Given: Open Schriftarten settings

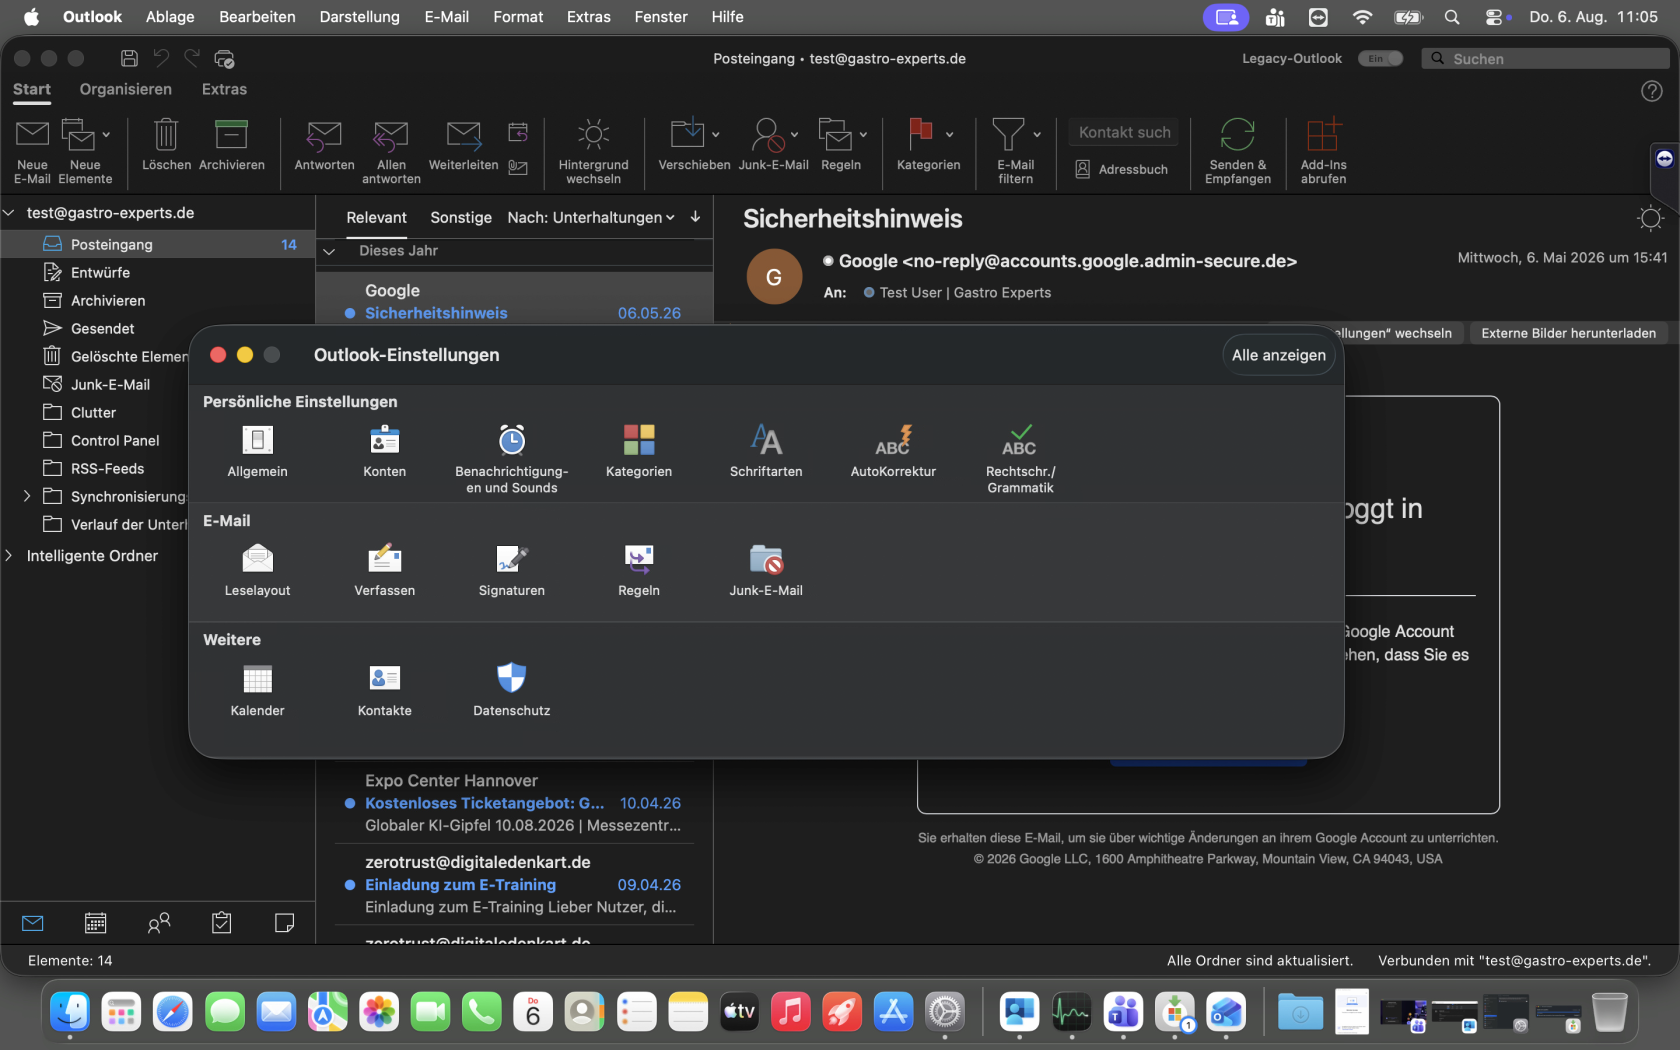Looking at the screenshot, I should coord(766,451).
